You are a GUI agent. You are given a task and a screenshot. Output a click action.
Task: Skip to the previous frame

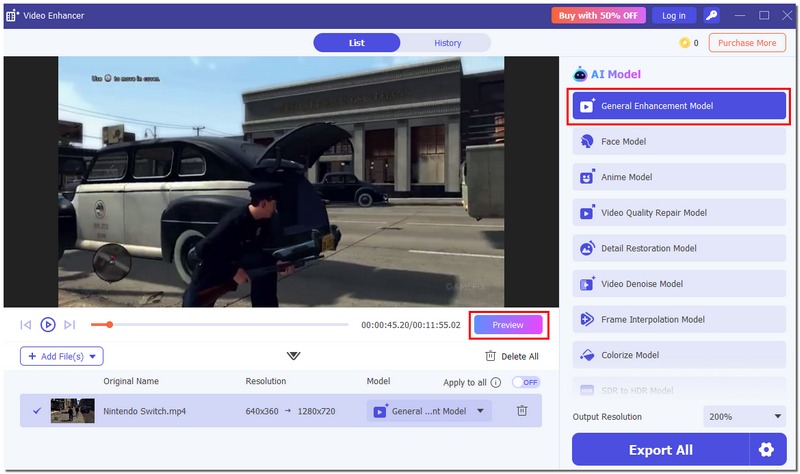(x=26, y=325)
